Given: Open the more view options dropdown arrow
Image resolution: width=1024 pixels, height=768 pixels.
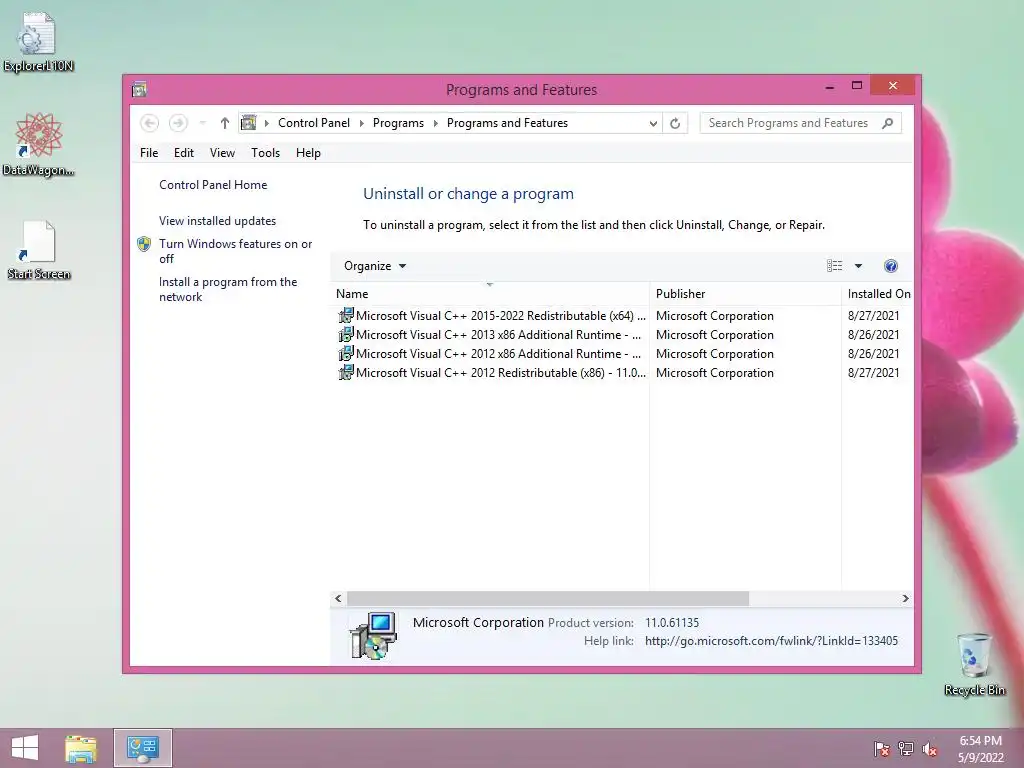Looking at the screenshot, I should 858,266.
